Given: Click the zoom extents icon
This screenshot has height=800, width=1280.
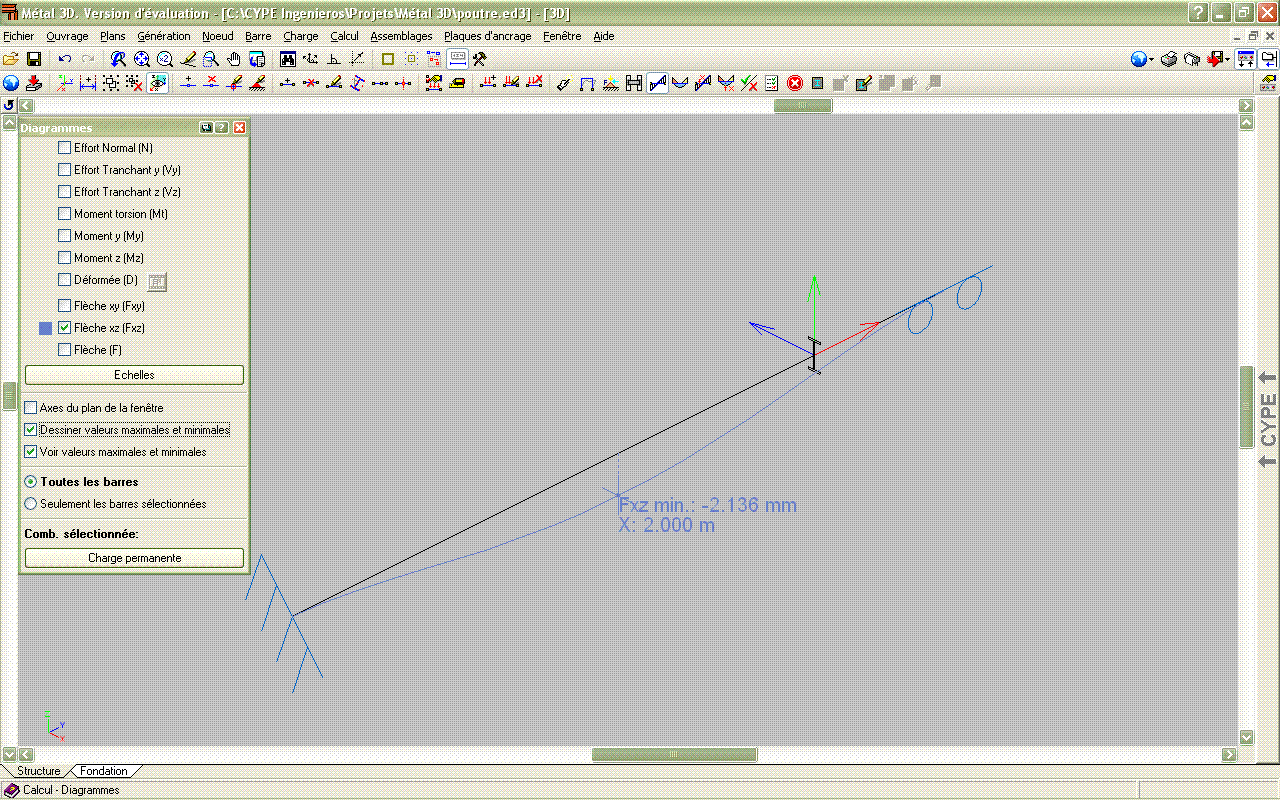Looking at the screenshot, I should point(142,59).
